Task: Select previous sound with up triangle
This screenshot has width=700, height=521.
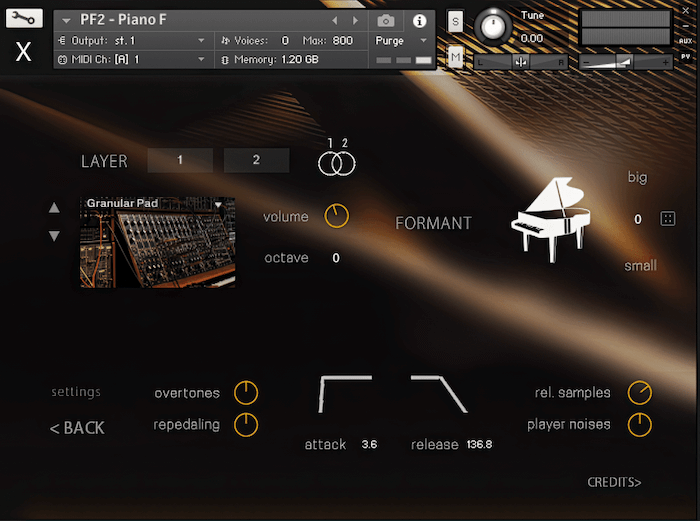Action: click(x=54, y=207)
